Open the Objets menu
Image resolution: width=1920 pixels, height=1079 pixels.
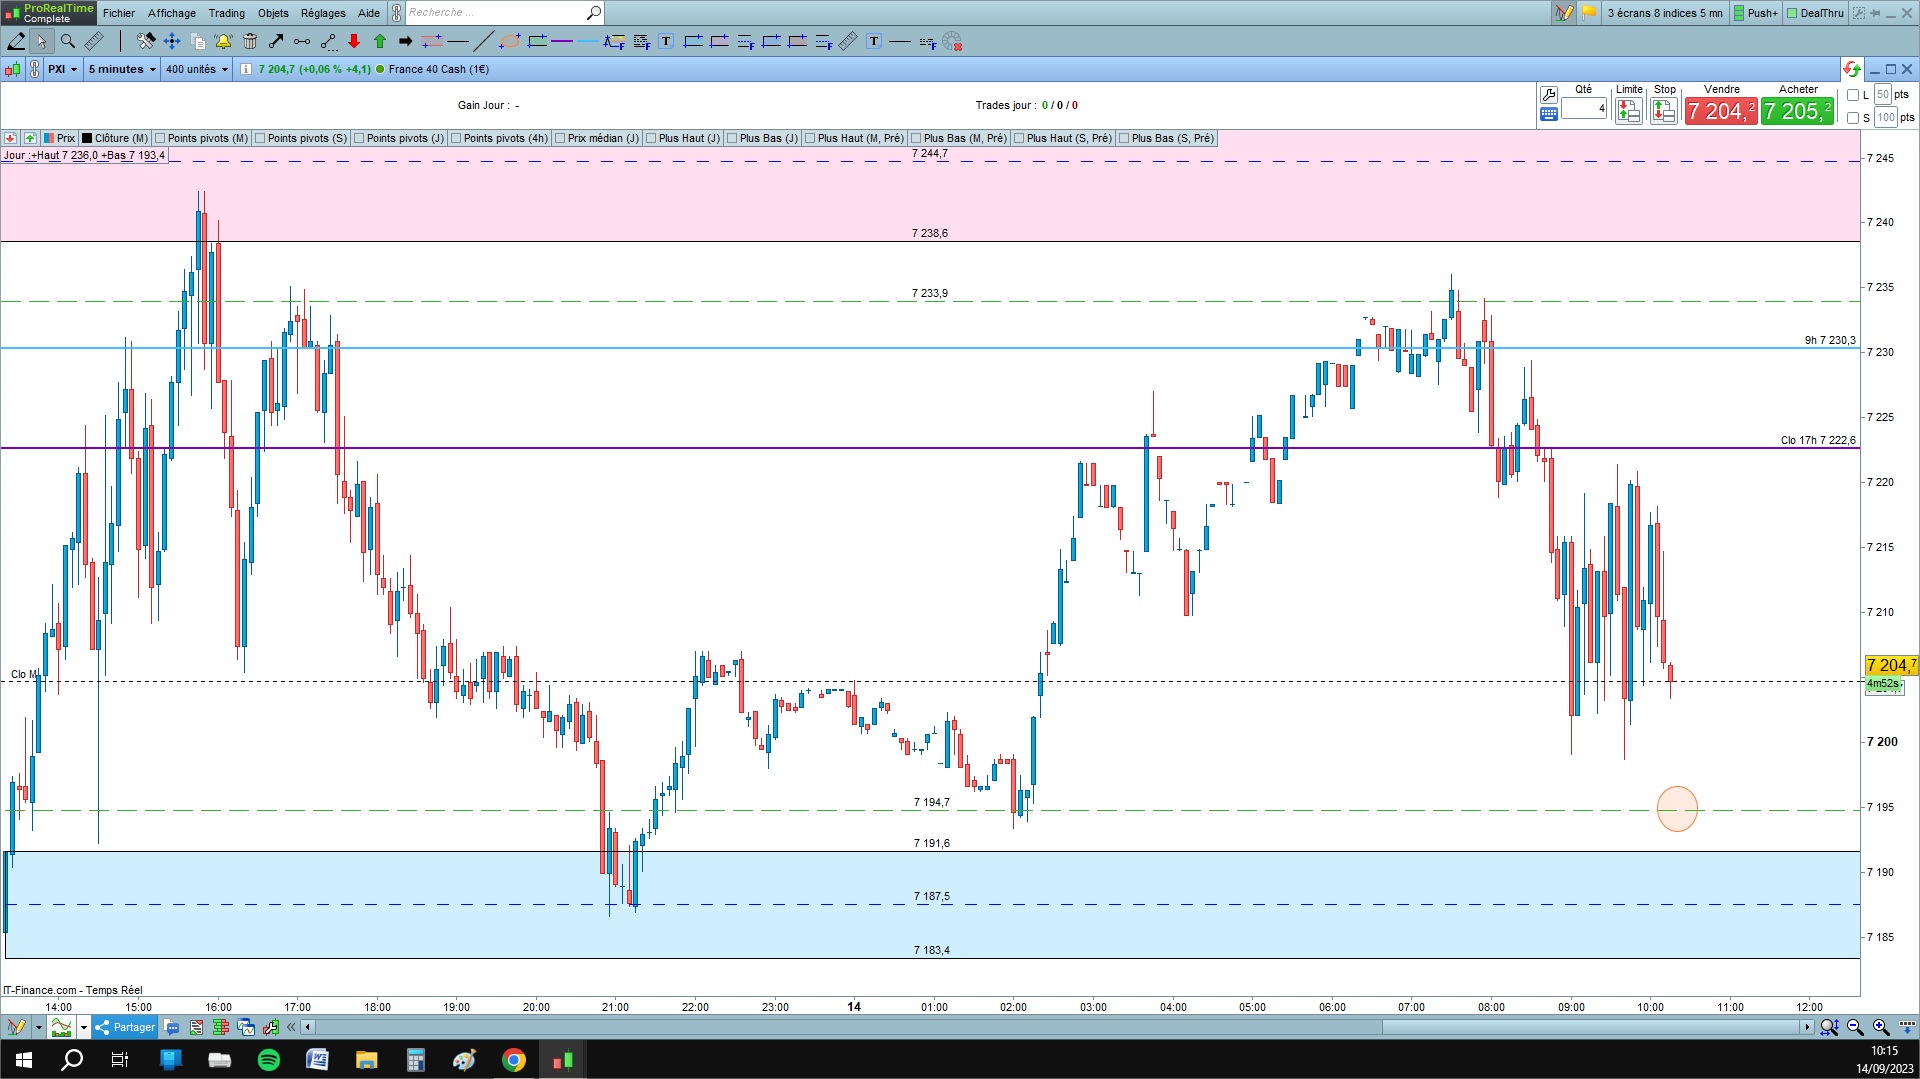[x=273, y=13]
